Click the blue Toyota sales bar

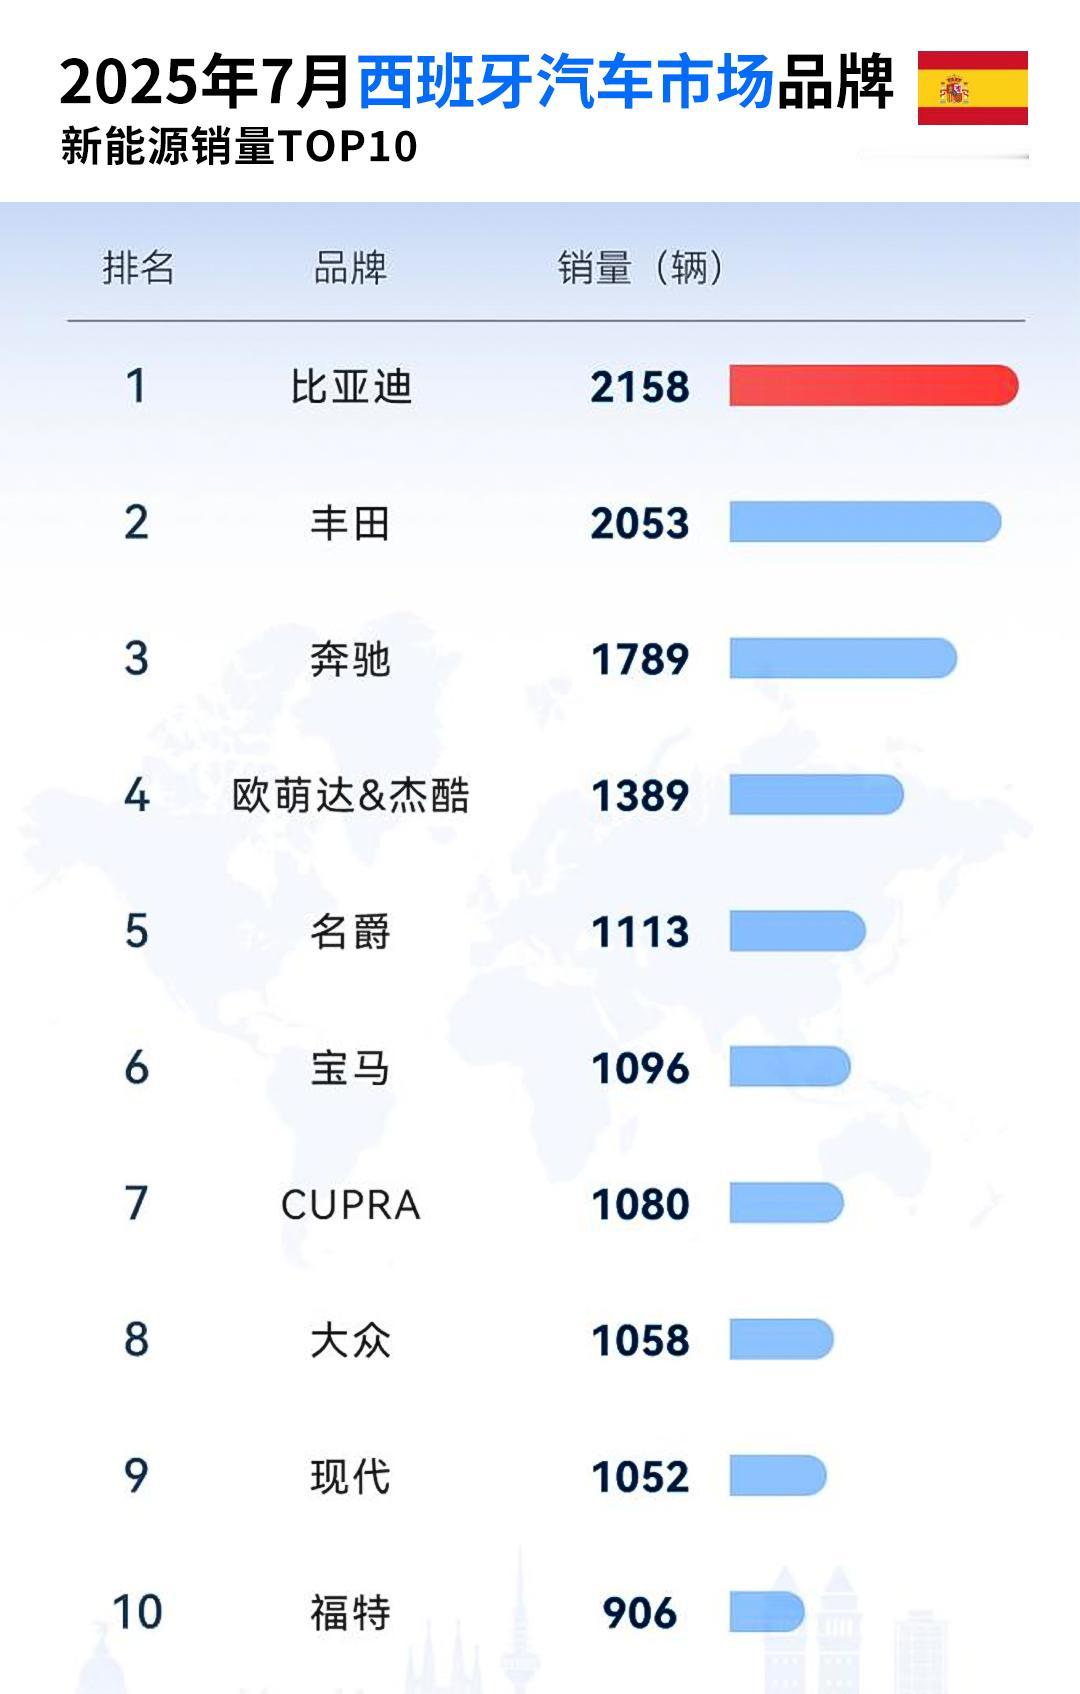pyautogui.click(x=865, y=522)
